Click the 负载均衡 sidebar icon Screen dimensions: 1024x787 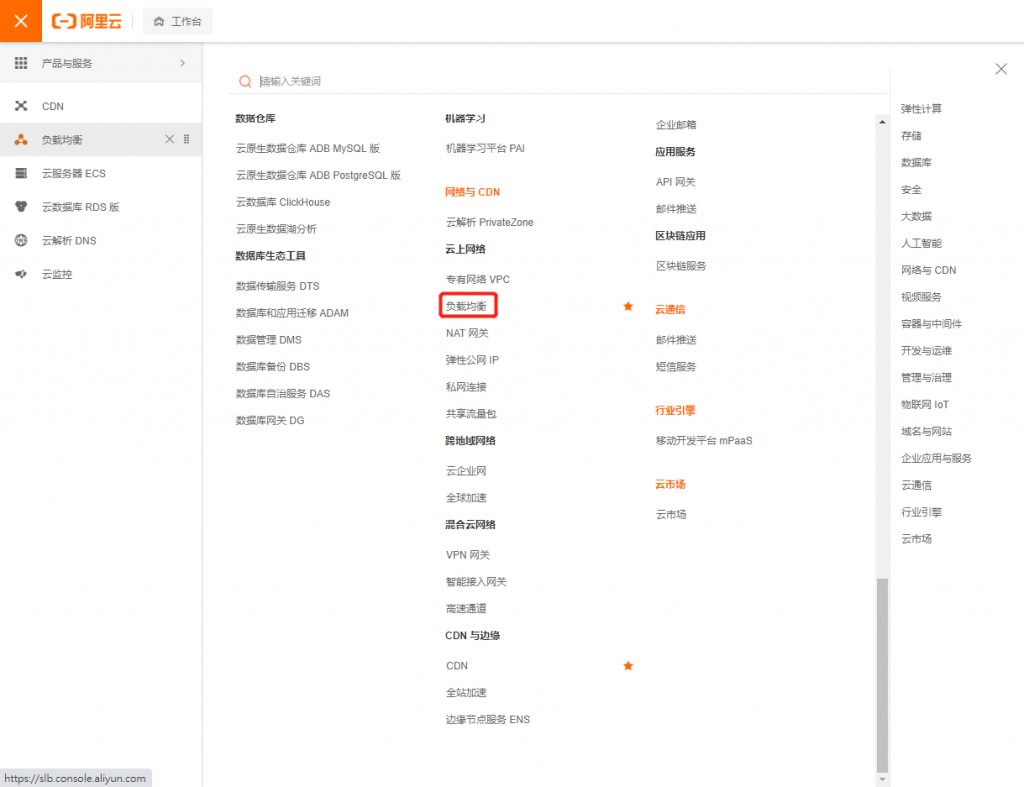(21, 139)
